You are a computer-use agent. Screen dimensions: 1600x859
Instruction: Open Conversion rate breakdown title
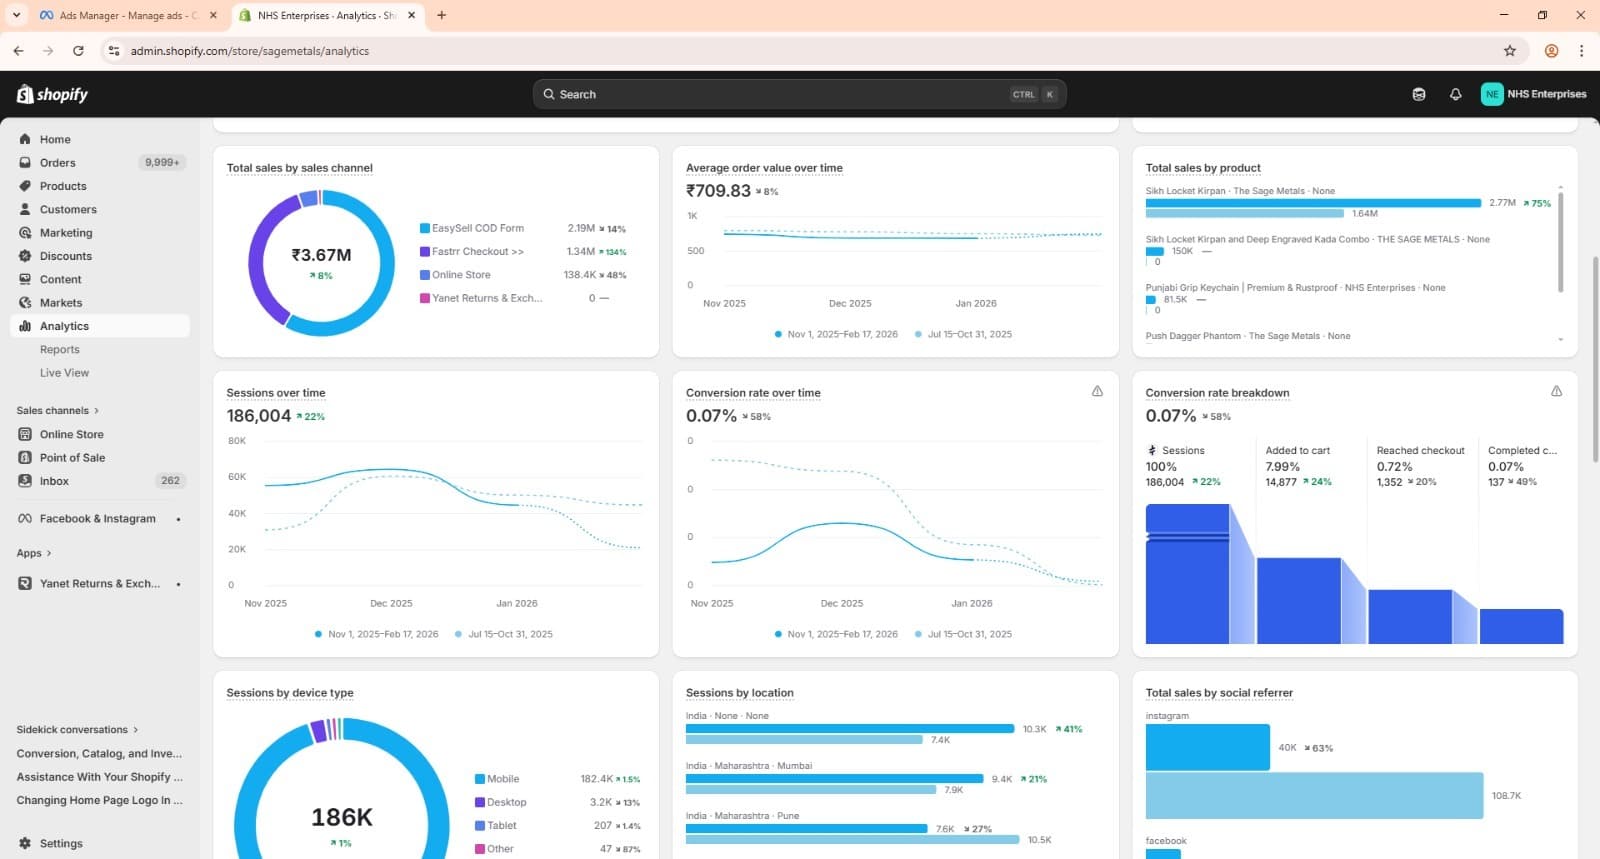1217,393
